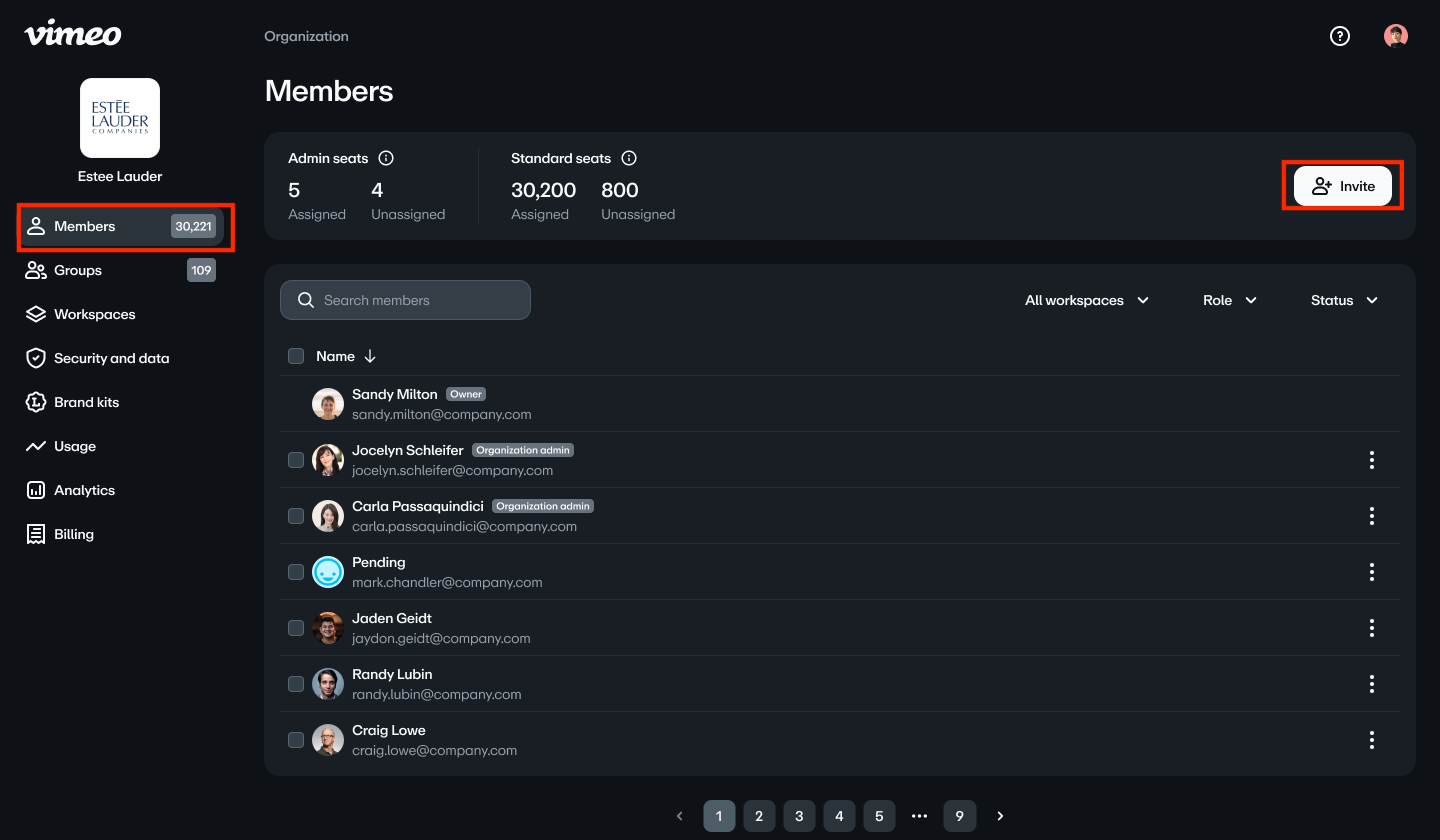Open the help question mark icon
The image size is (1440, 840).
[x=1340, y=36]
